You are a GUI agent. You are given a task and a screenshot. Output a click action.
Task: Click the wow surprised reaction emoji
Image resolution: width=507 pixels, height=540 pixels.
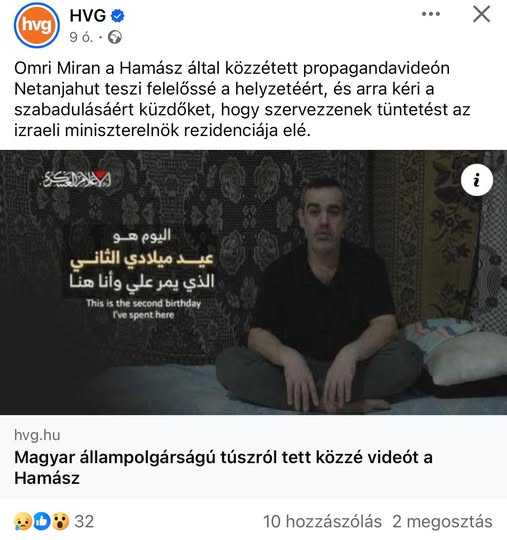coord(60,521)
